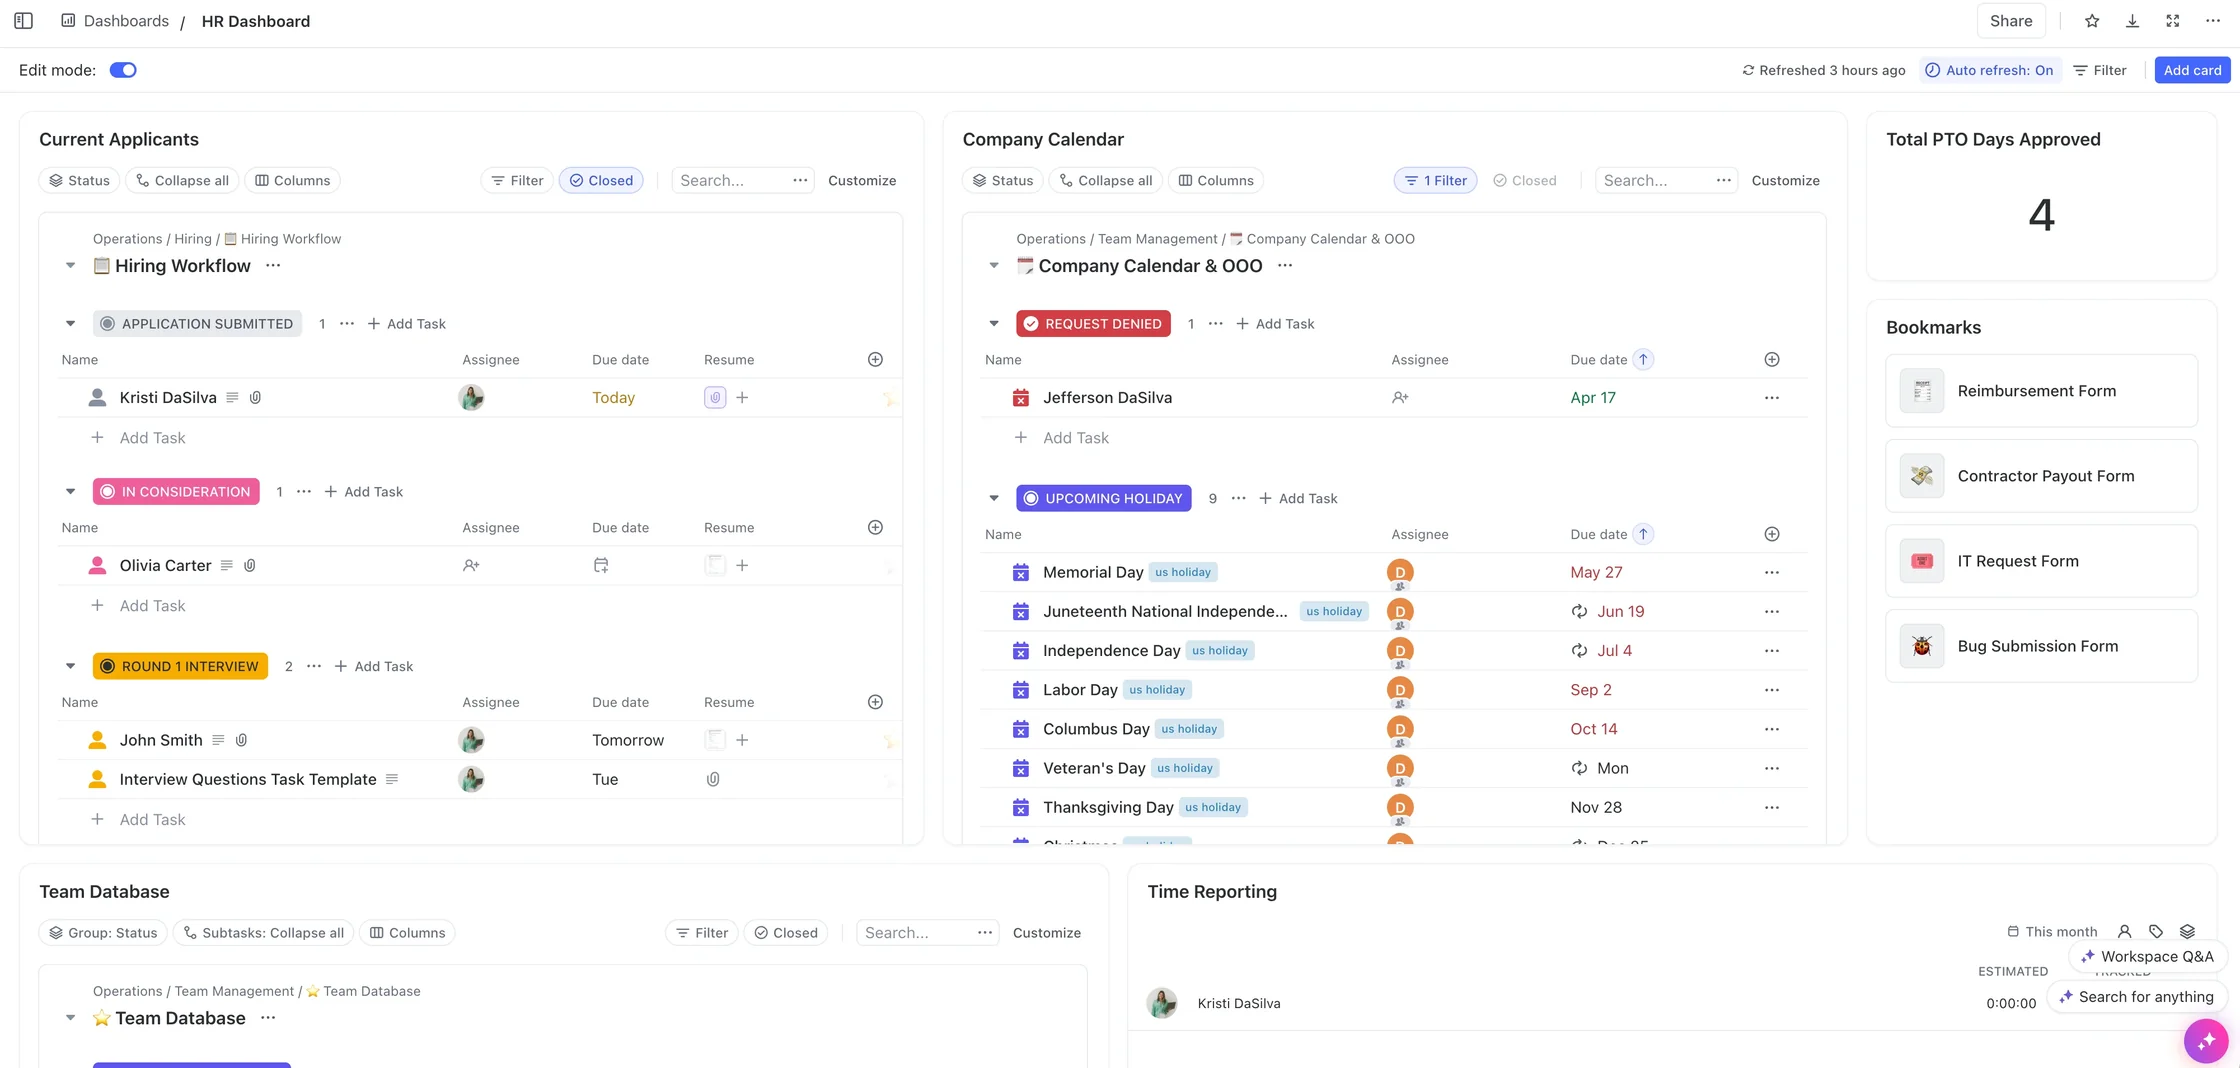Enter fullscreen mode via expand icon

(x=2173, y=21)
